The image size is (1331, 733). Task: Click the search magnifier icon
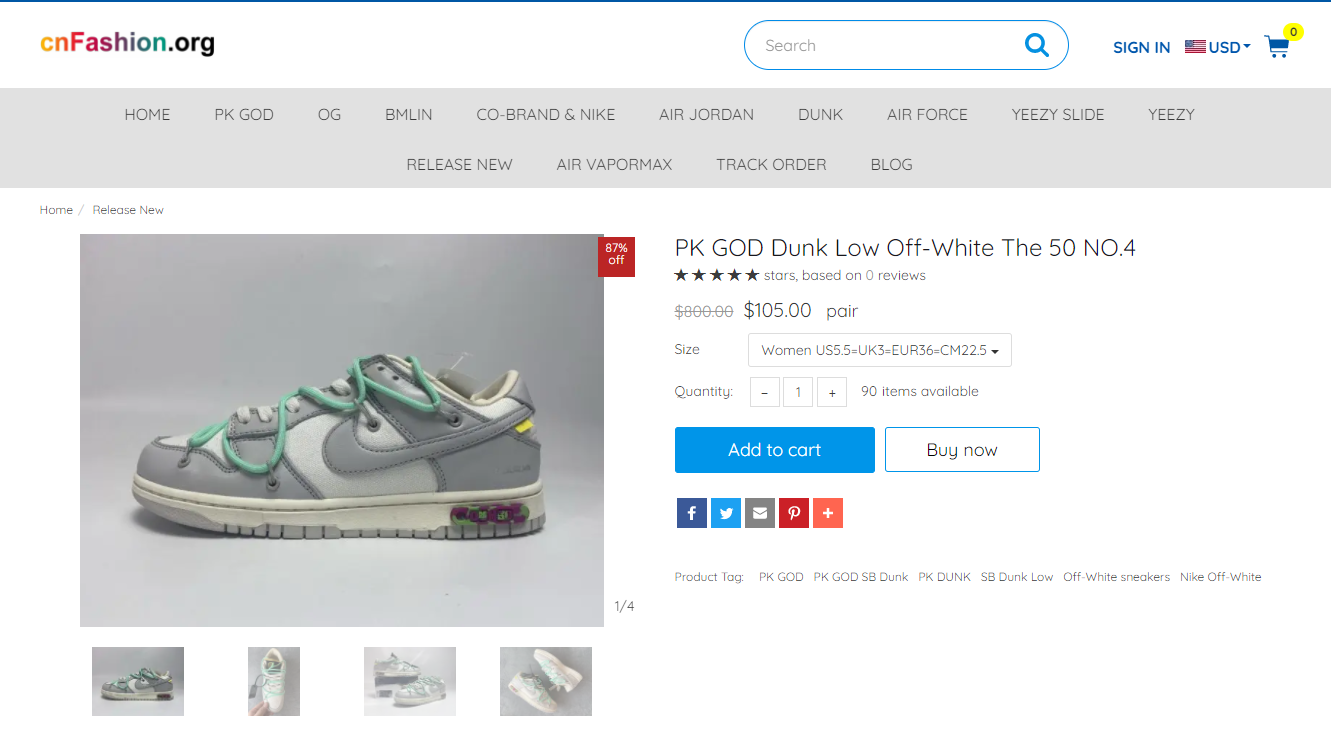[1037, 45]
